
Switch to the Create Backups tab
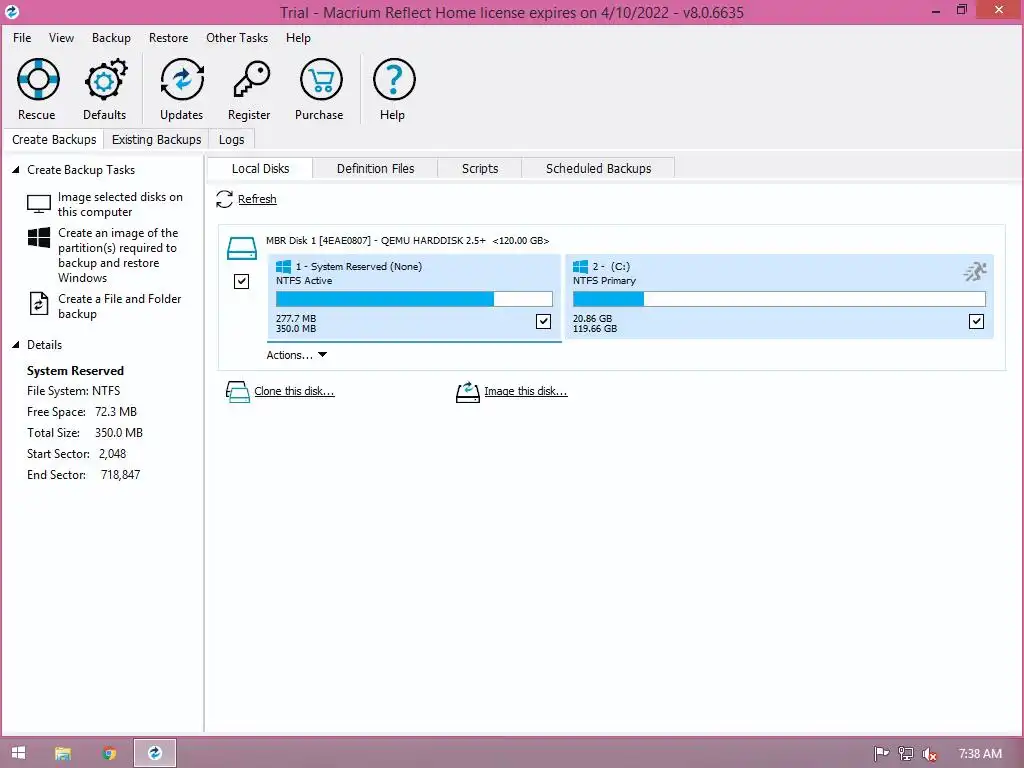point(54,140)
